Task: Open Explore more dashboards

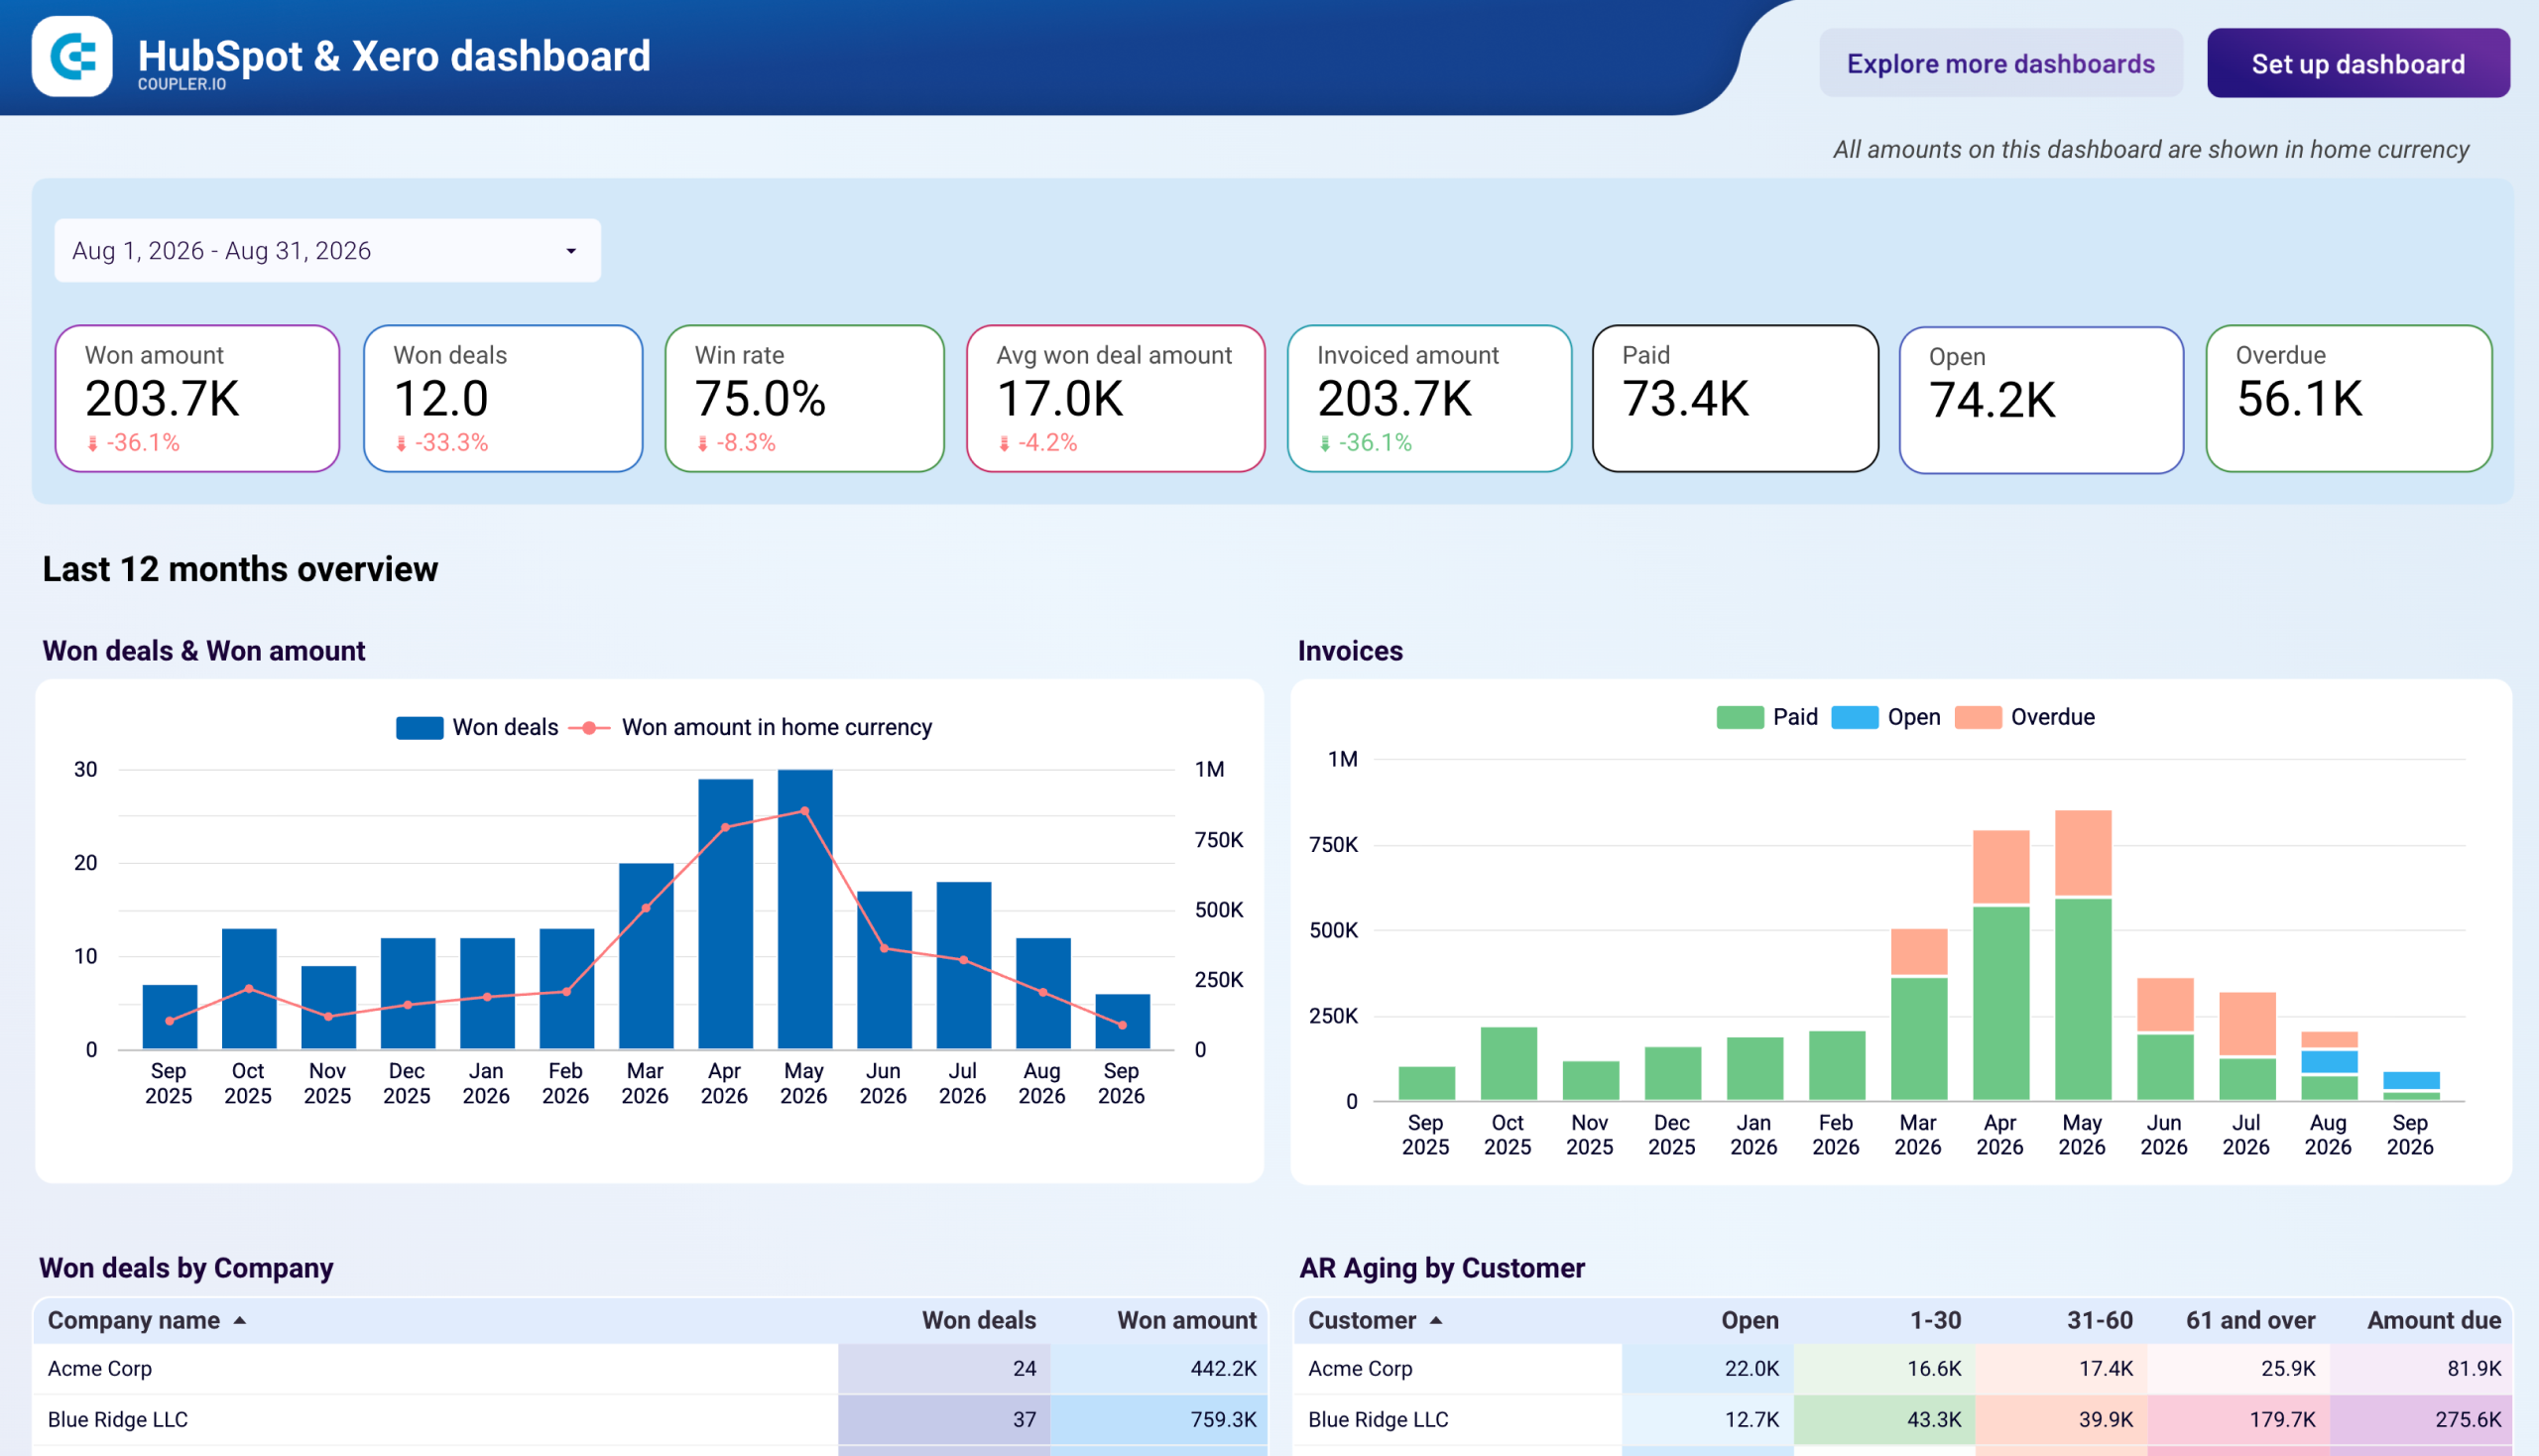Action: coord(2000,63)
